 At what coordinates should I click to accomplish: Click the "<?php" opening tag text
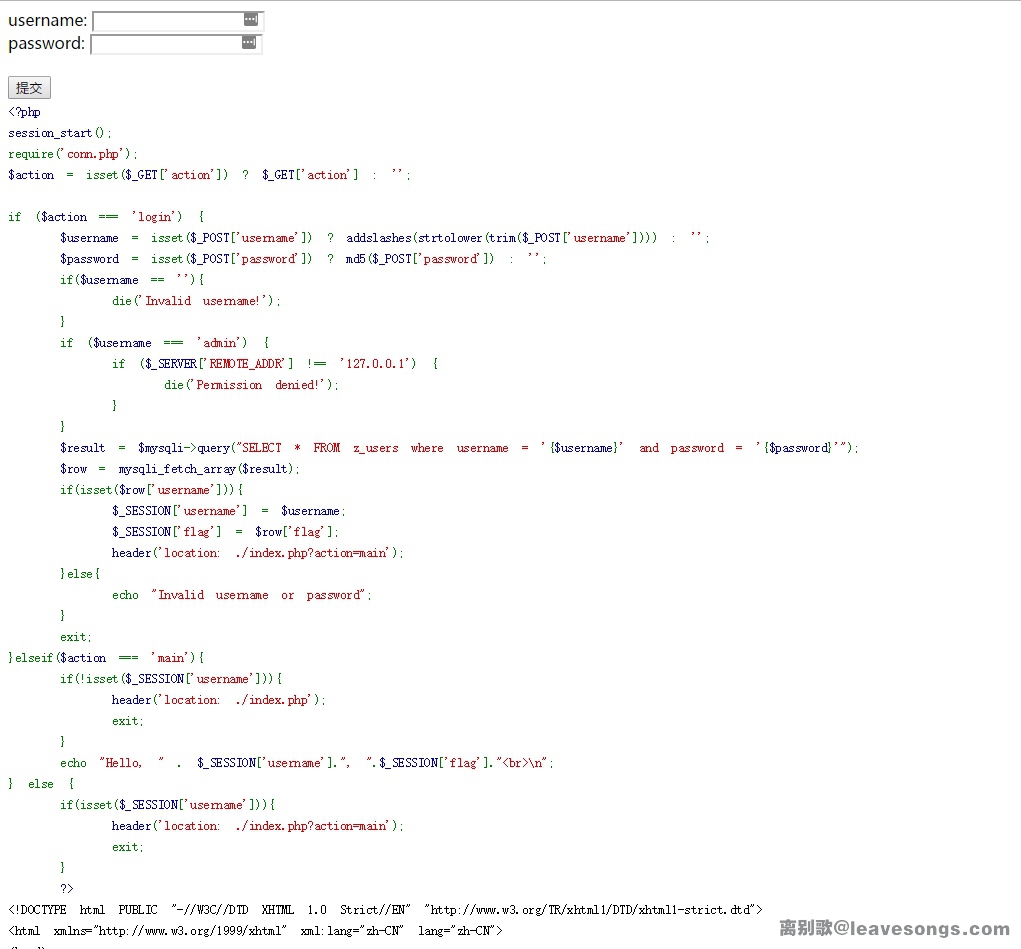(x=25, y=112)
